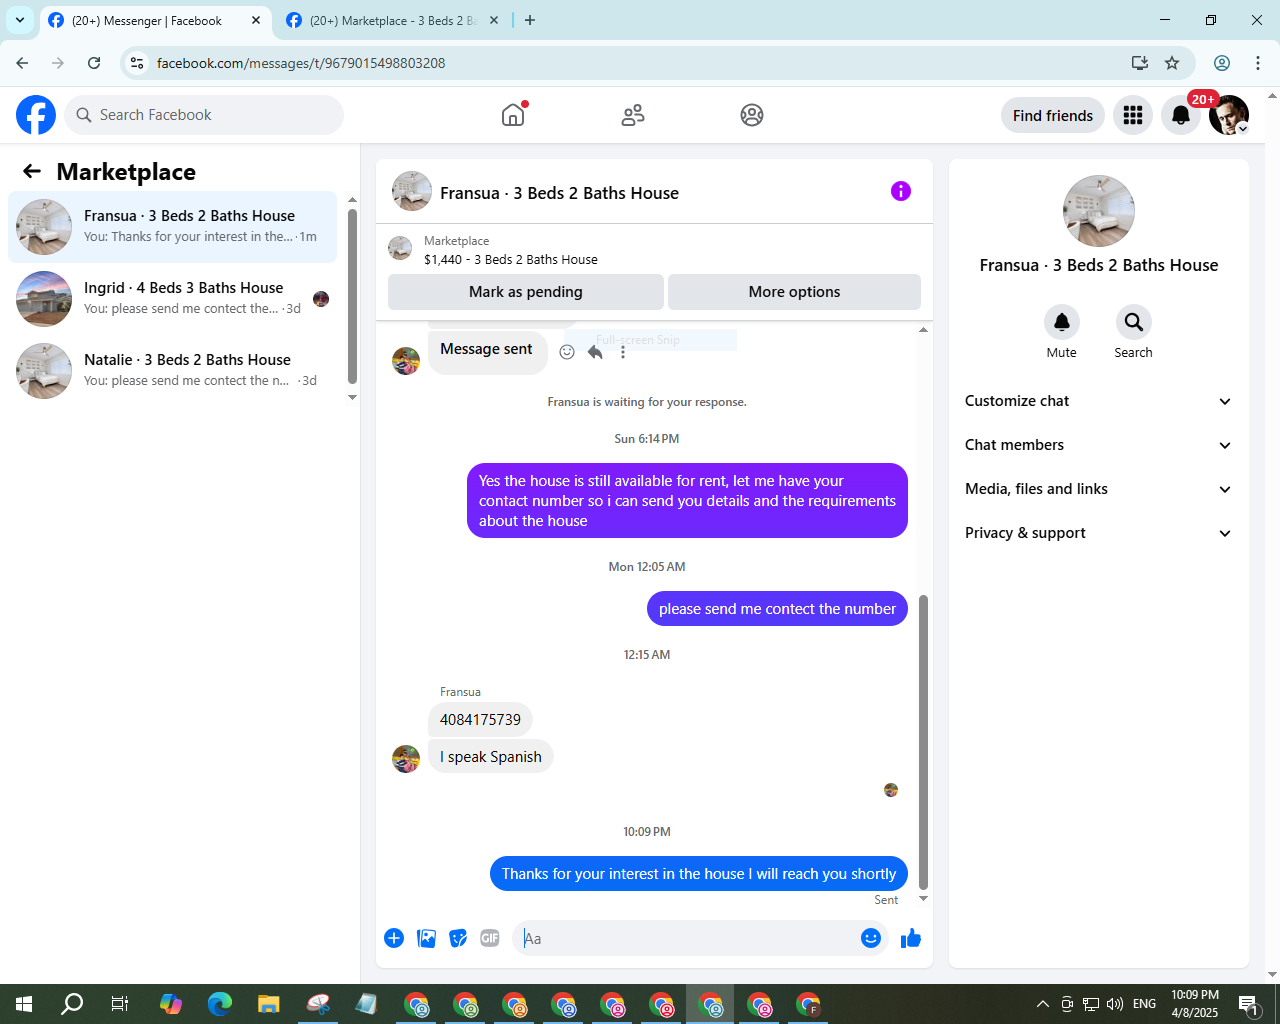Viewport: 1280px width, 1024px height.
Task: Focus the Search Facebook field
Action: point(204,115)
